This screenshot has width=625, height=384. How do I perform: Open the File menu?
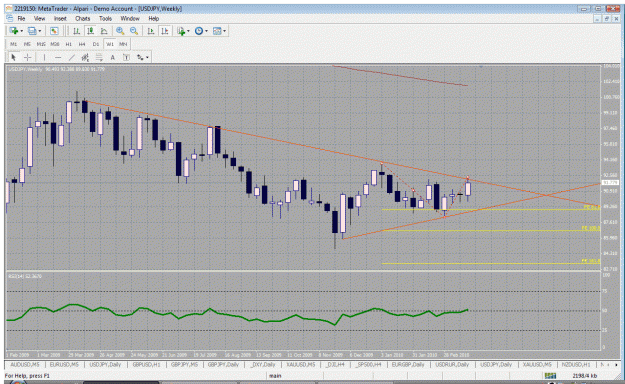click(x=21, y=19)
